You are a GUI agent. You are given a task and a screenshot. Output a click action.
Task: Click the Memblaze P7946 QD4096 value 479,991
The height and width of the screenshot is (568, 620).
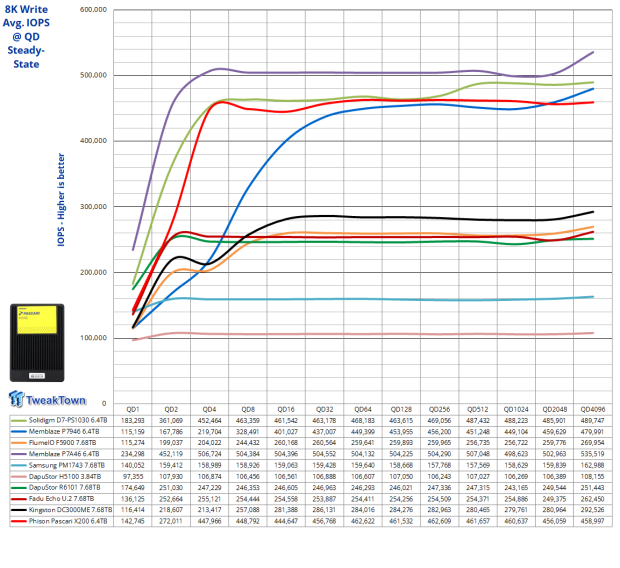592,432
